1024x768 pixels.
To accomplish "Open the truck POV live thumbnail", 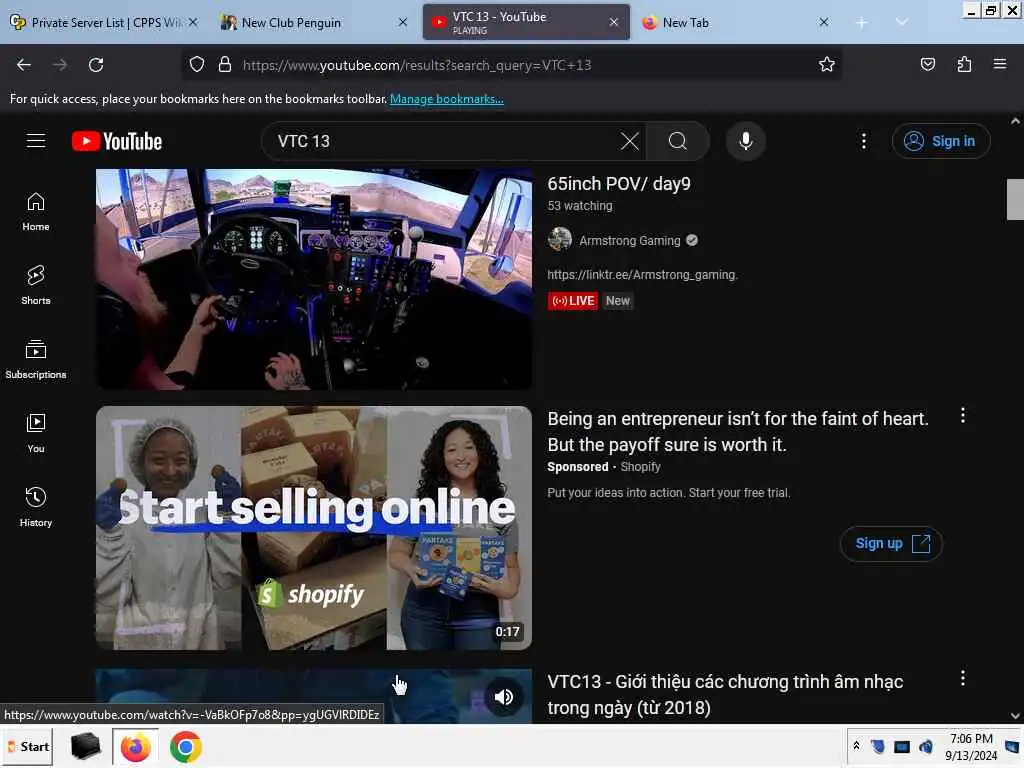I will (x=313, y=279).
